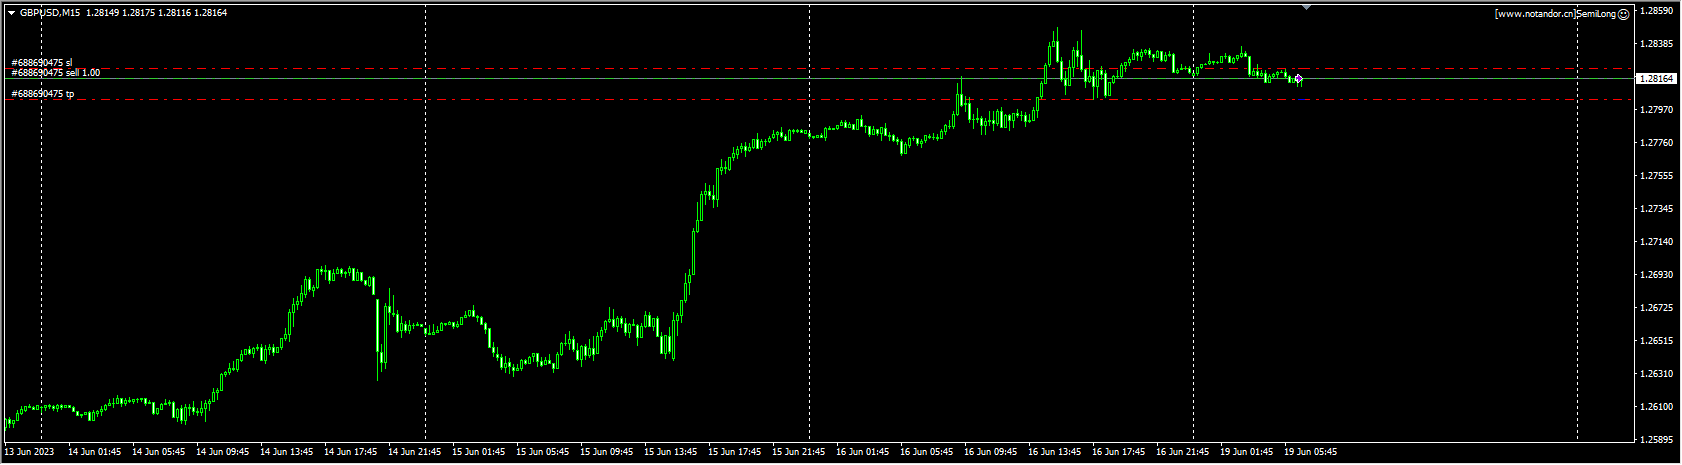Click the 16 Jun 13:45 time label
The image size is (1682, 465).
1054,452
